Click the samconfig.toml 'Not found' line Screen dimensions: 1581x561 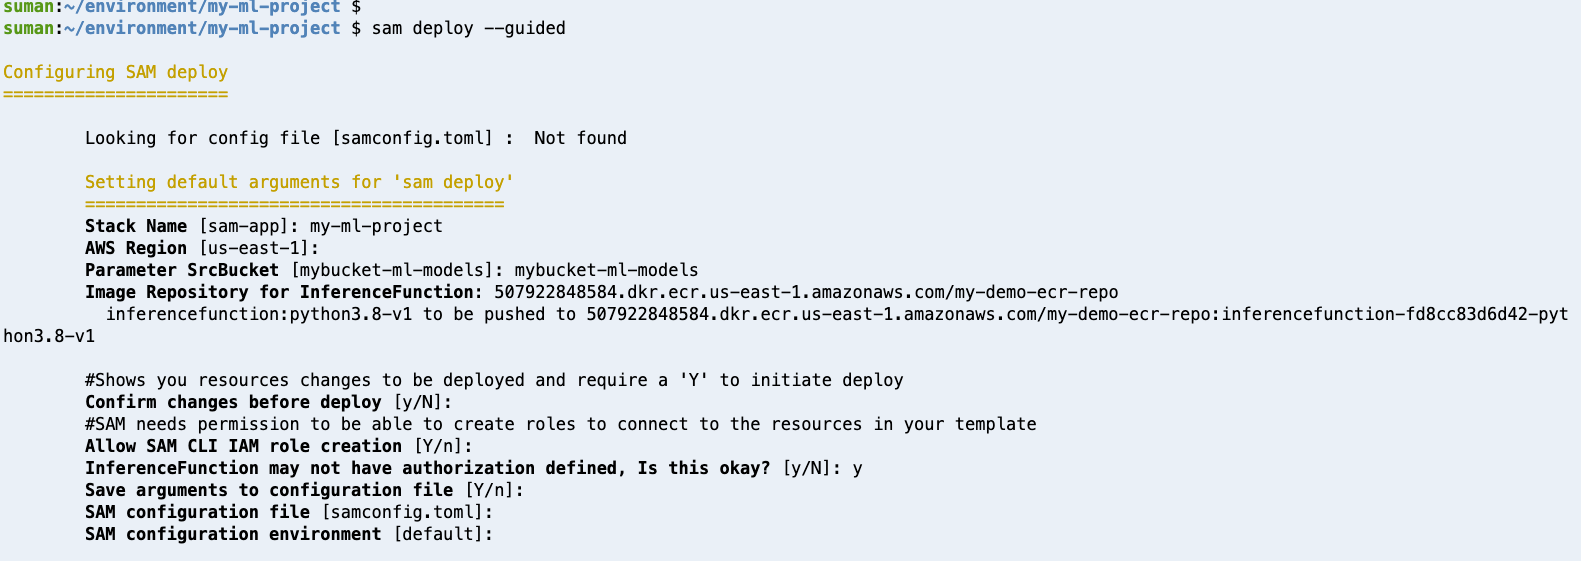coord(356,138)
